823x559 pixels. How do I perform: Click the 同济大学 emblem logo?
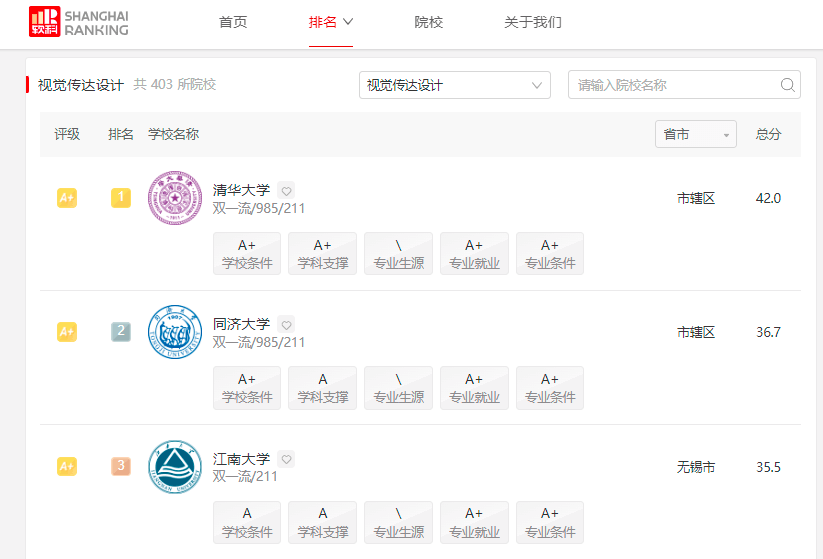coord(175,332)
